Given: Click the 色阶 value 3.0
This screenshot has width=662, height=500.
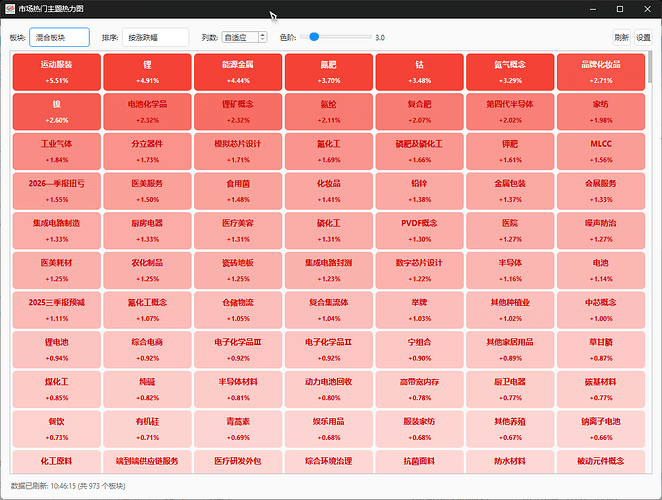Looking at the screenshot, I should 380,38.
